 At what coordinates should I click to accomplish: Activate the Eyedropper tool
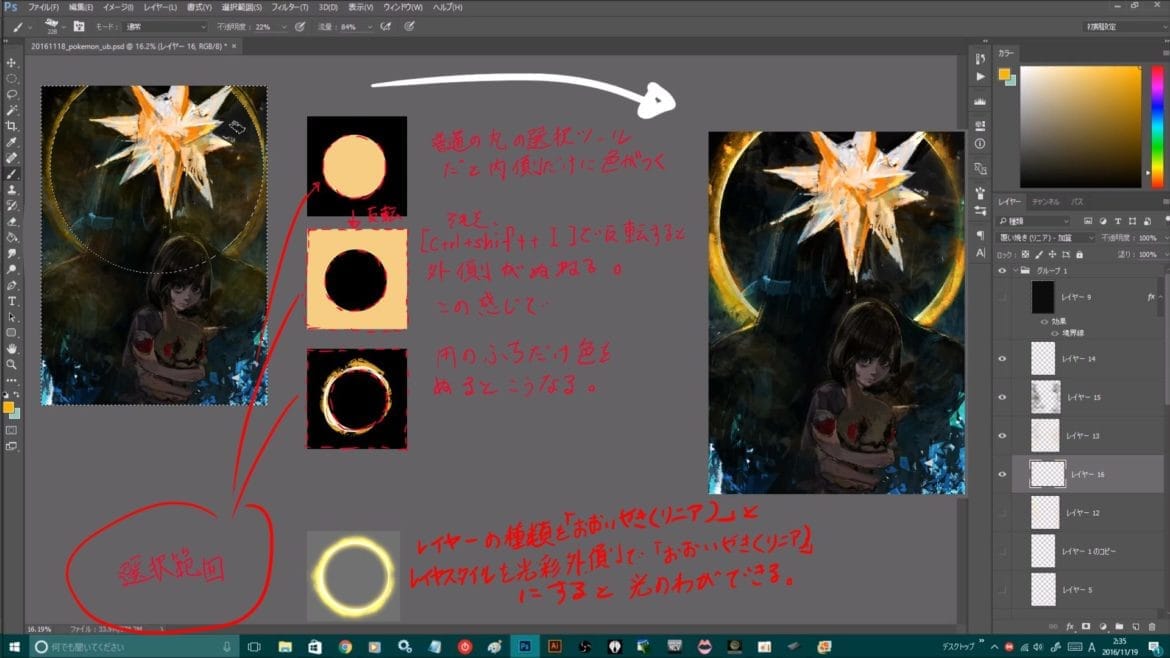[12, 142]
